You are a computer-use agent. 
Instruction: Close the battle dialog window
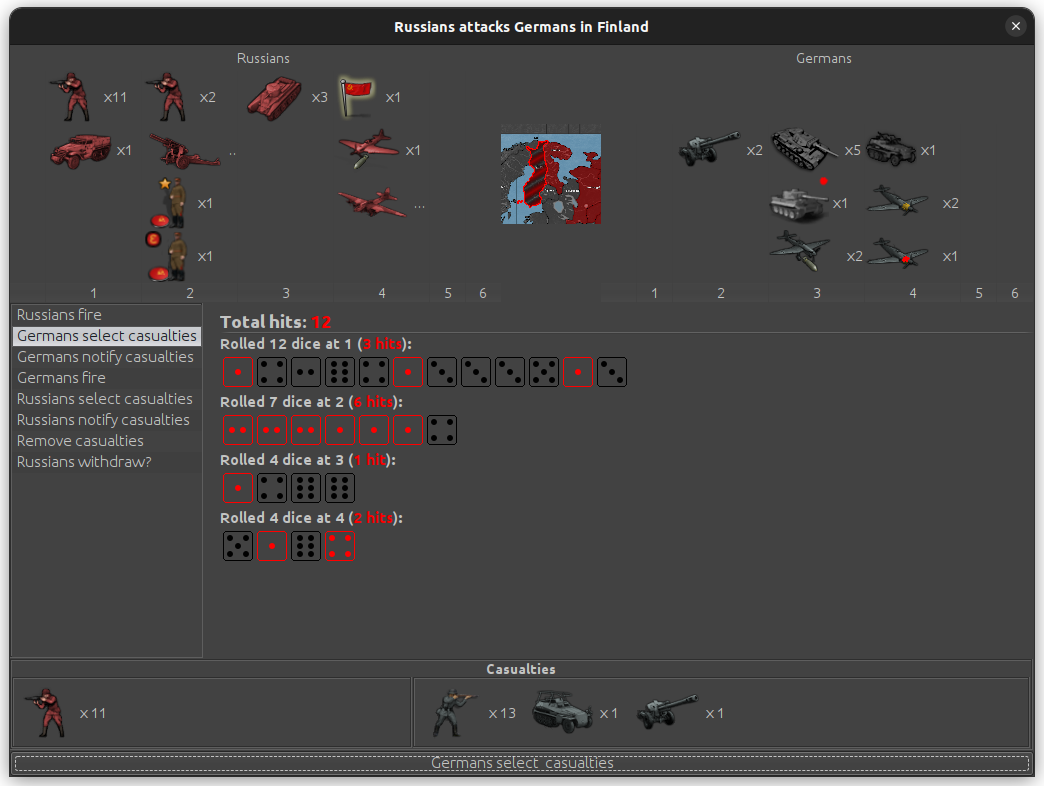1016,27
